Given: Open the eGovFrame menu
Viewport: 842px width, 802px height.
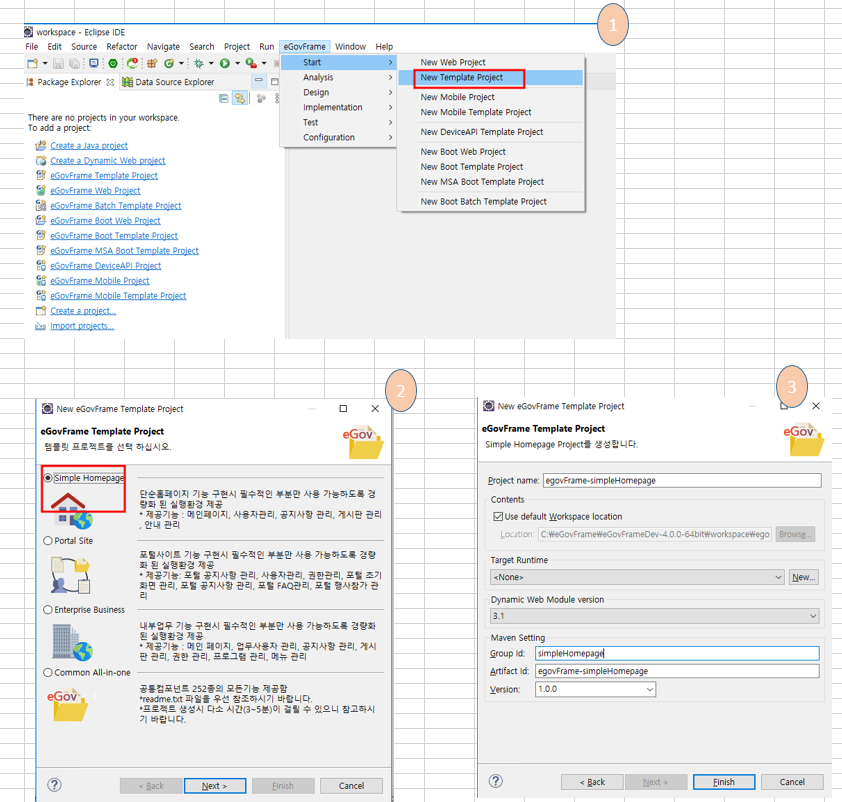Looking at the screenshot, I should pyautogui.click(x=304, y=47).
